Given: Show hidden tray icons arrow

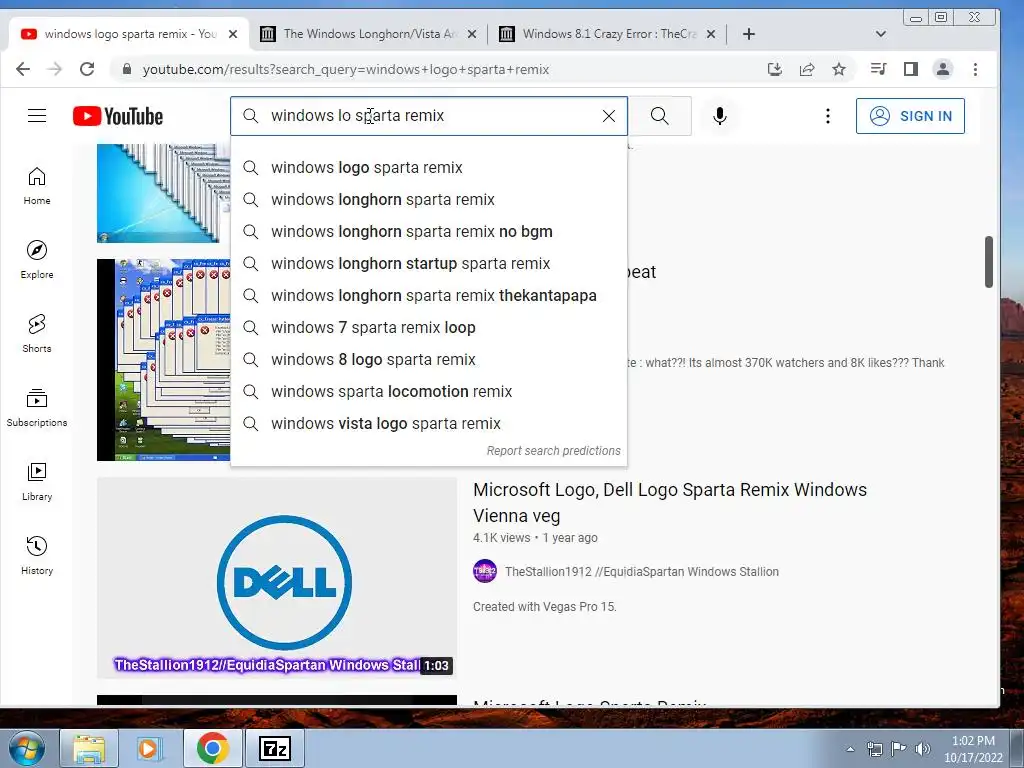Looking at the screenshot, I should [x=850, y=749].
